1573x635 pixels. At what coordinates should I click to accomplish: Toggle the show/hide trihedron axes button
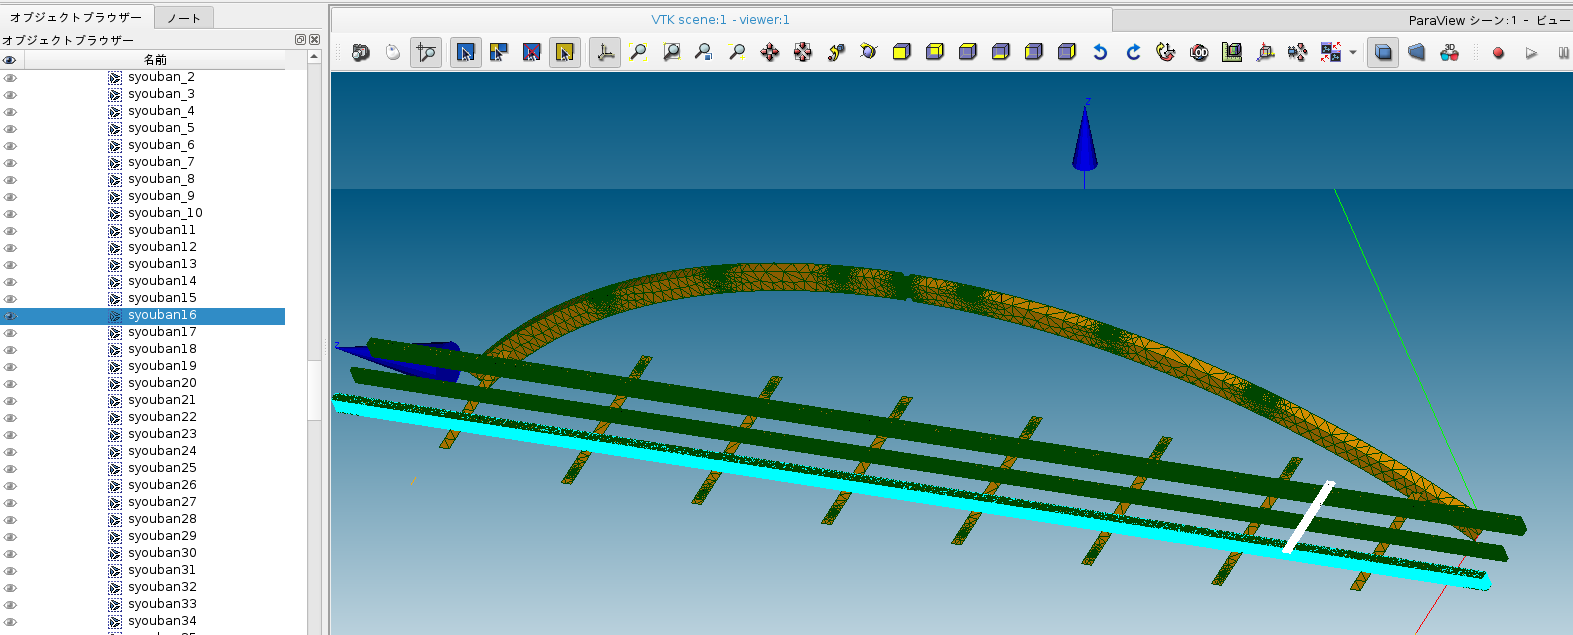pyautogui.click(x=604, y=53)
